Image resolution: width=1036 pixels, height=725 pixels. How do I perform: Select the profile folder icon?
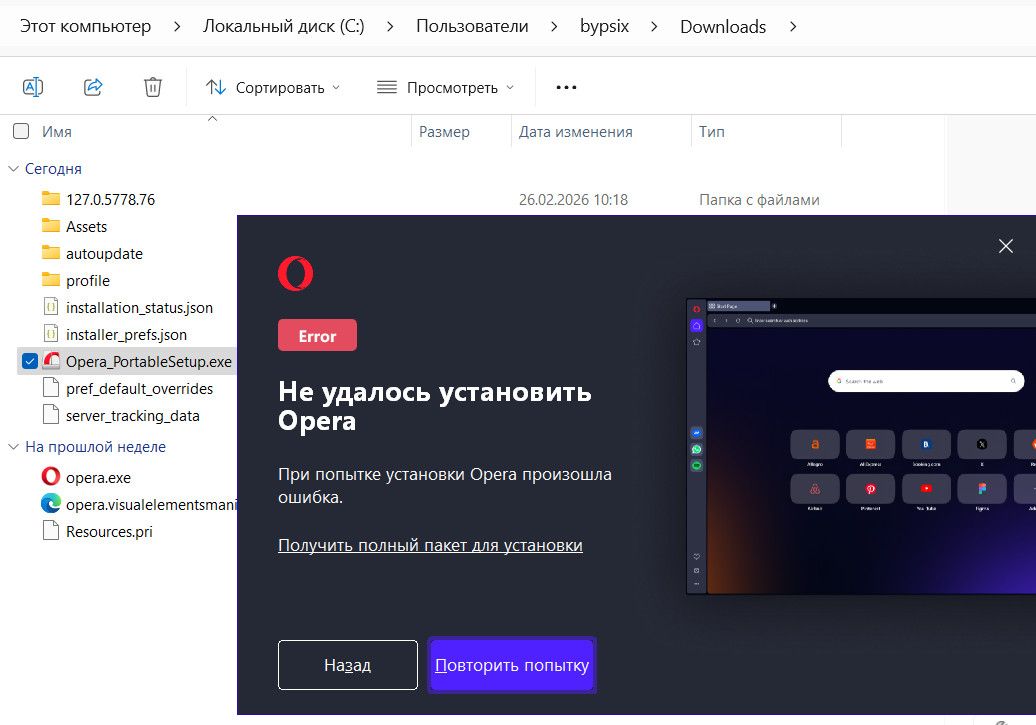[51, 280]
